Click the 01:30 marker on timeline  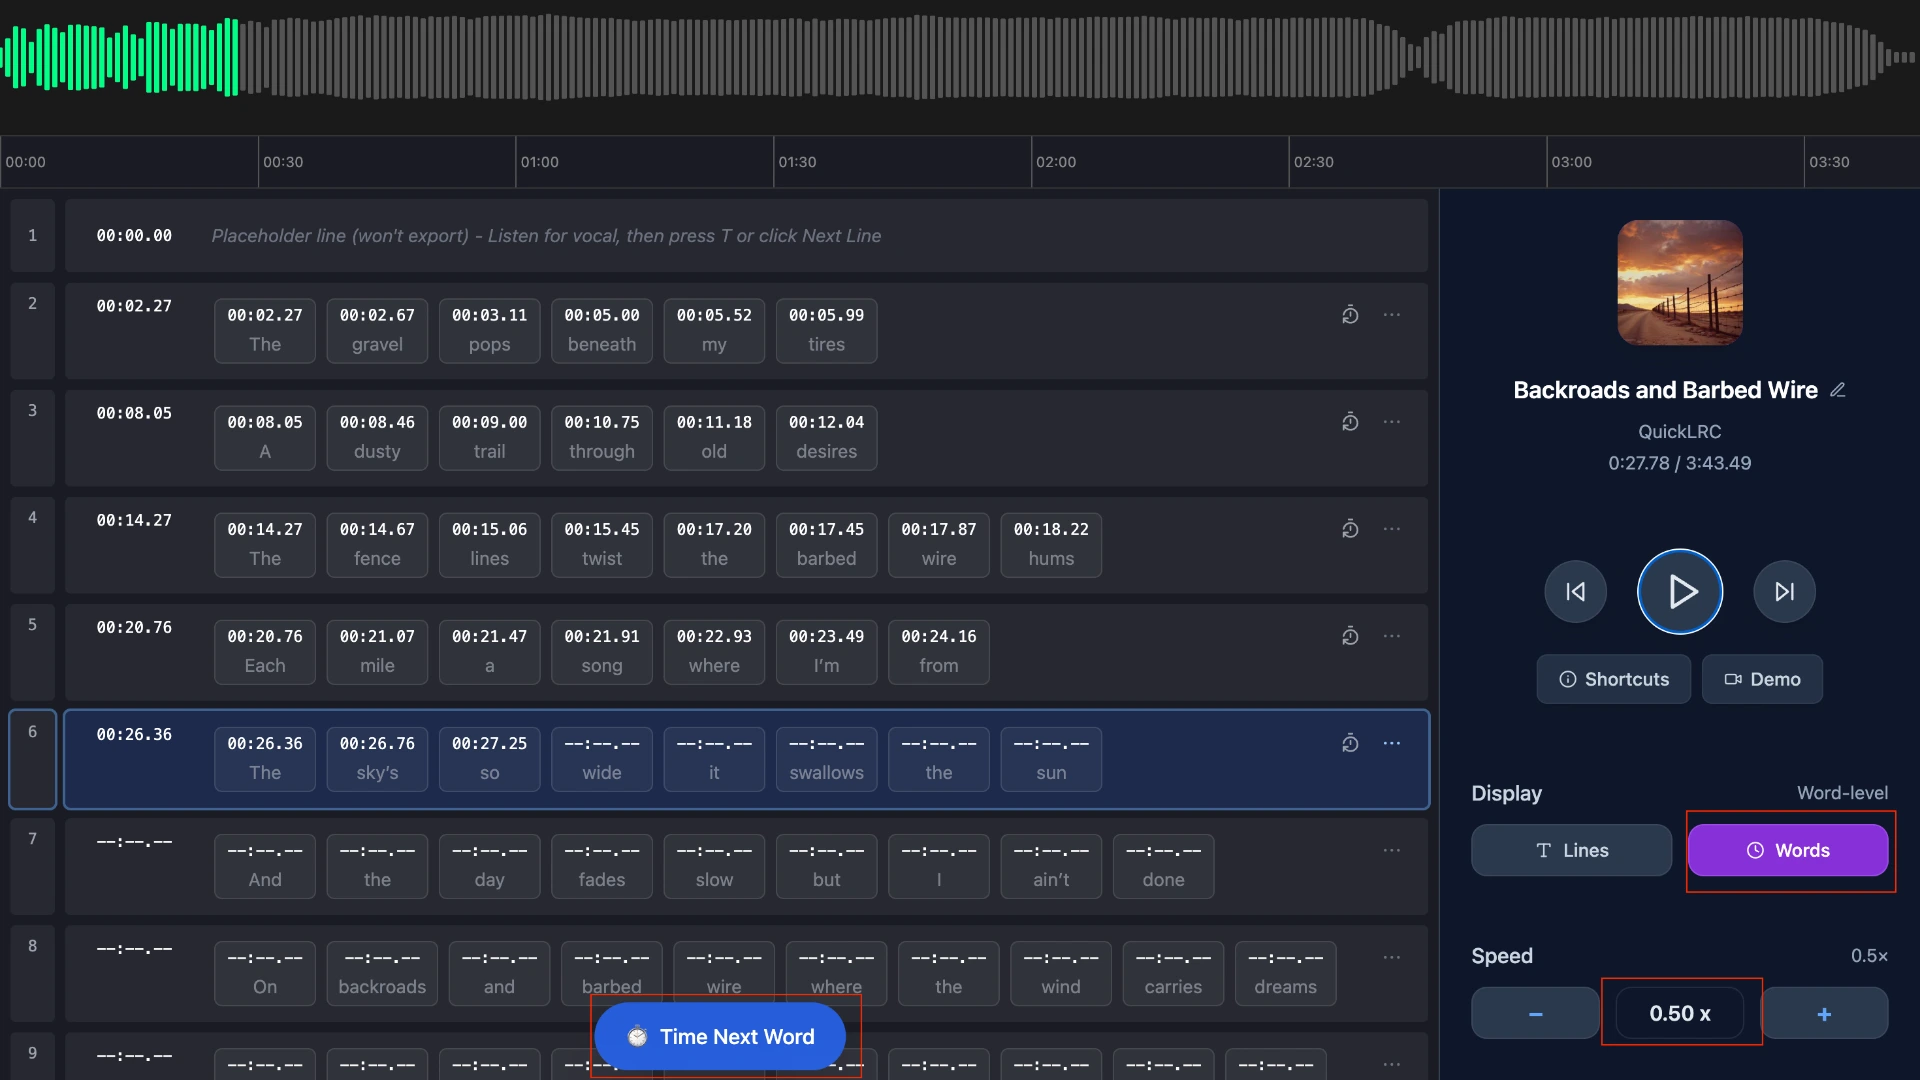pos(797,162)
